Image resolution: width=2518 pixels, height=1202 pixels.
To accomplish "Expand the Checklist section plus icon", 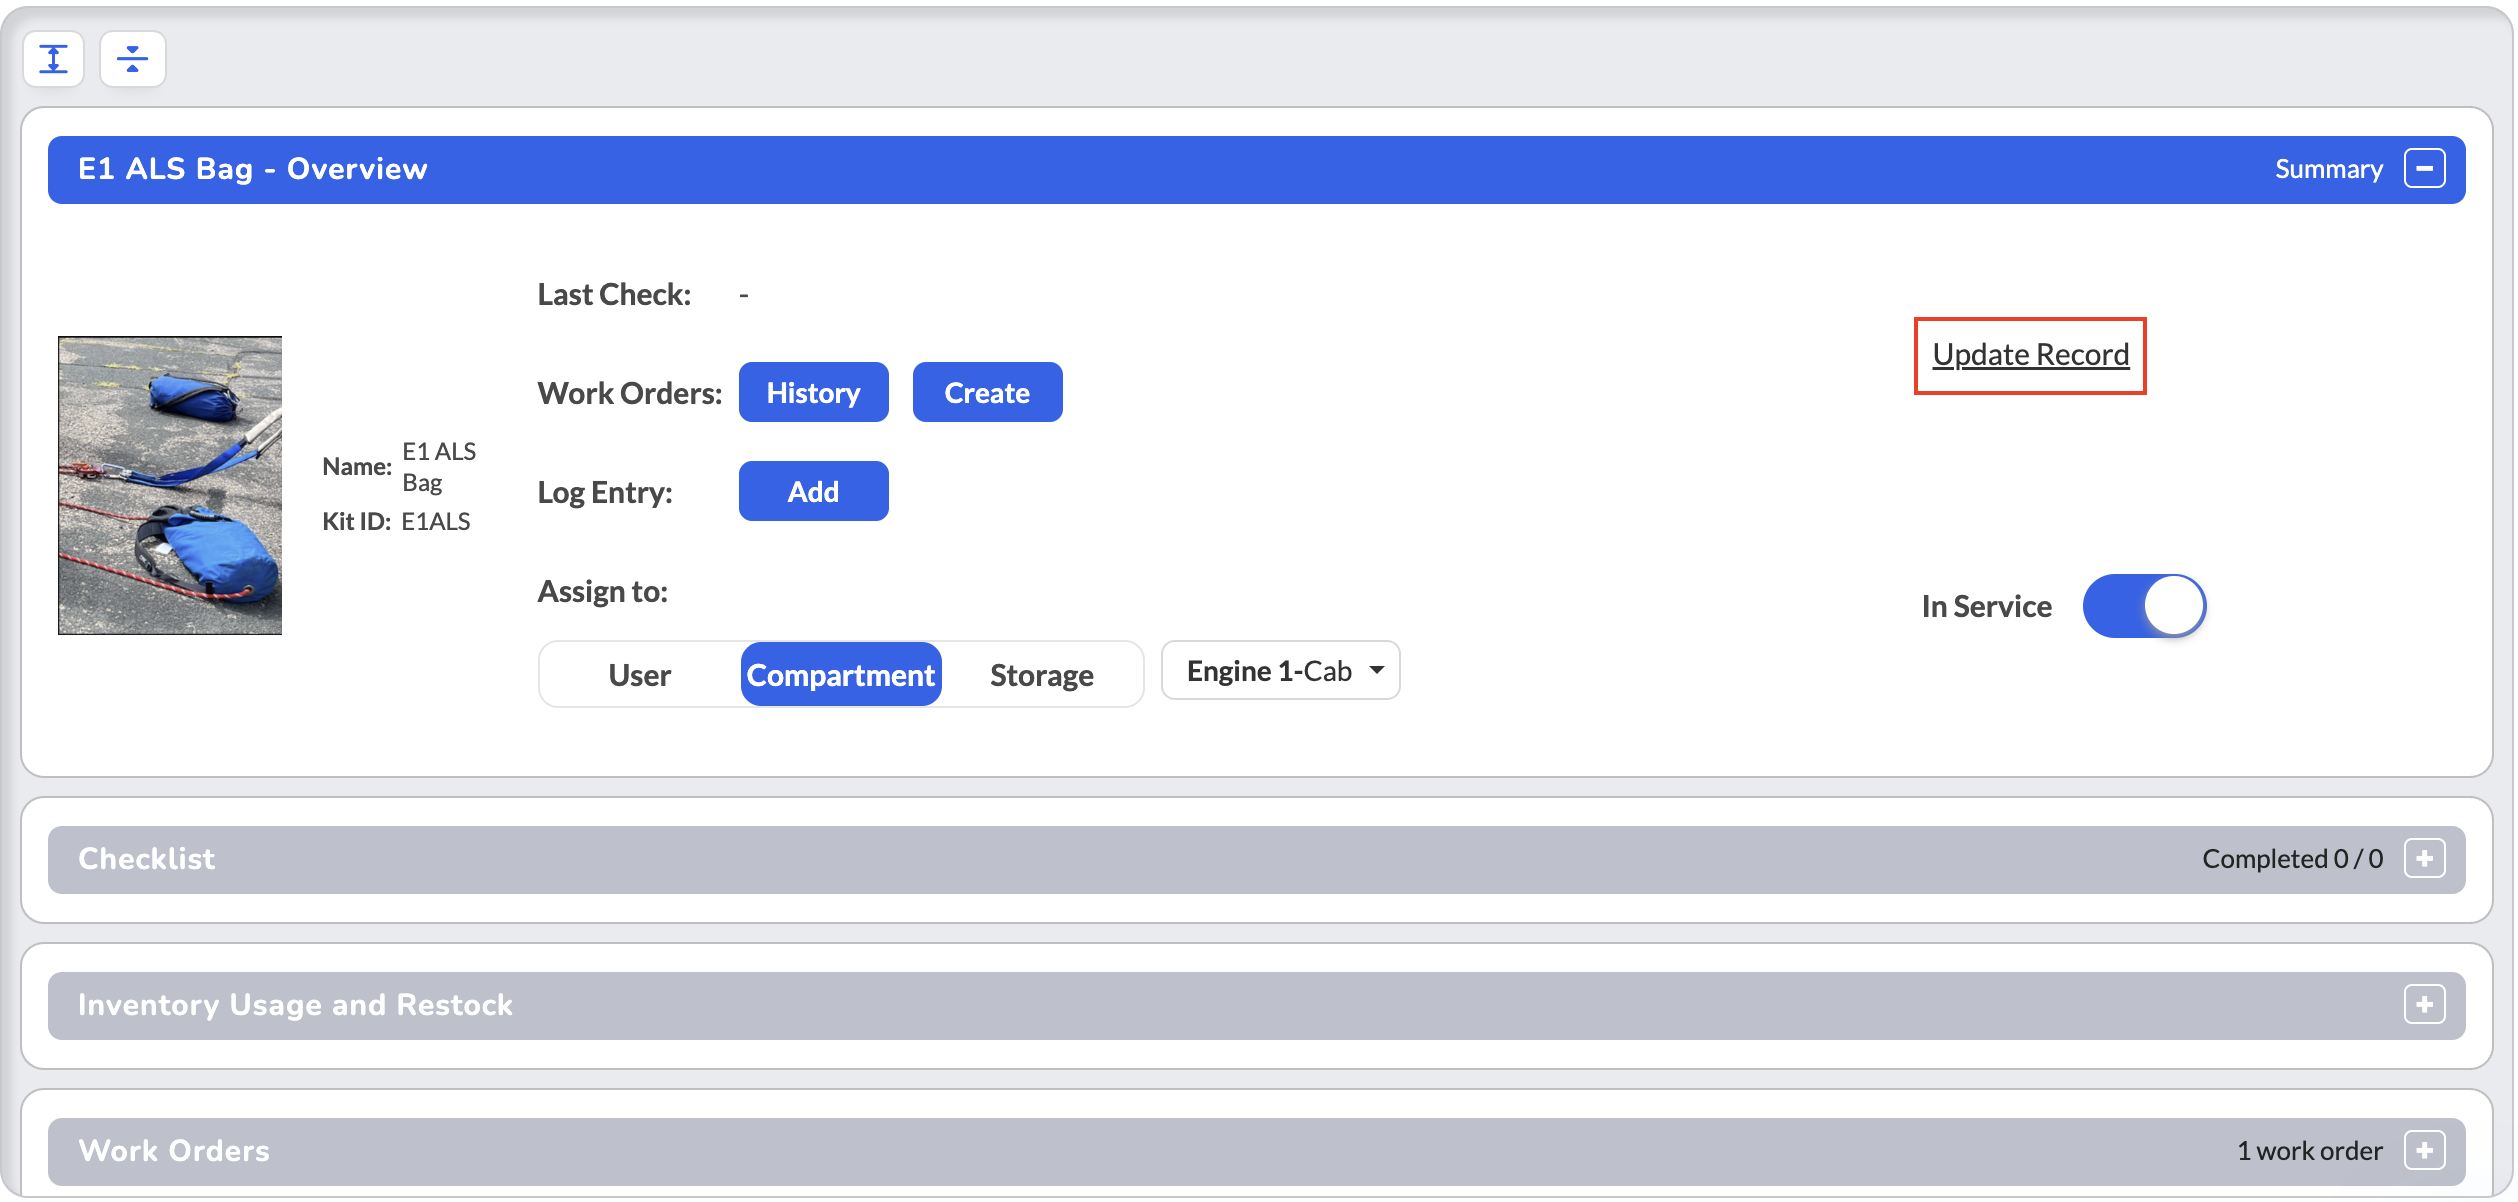I will point(2424,859).
